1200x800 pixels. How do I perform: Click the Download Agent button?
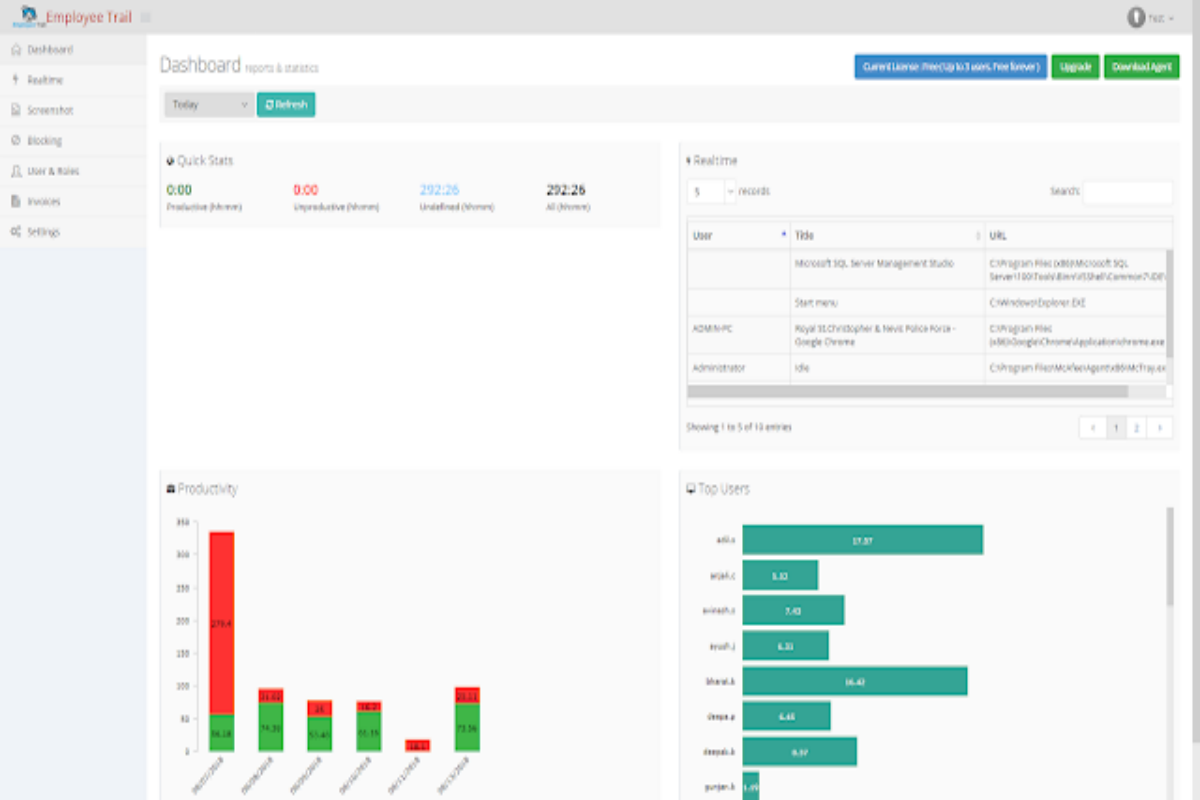click(1141, 67)
